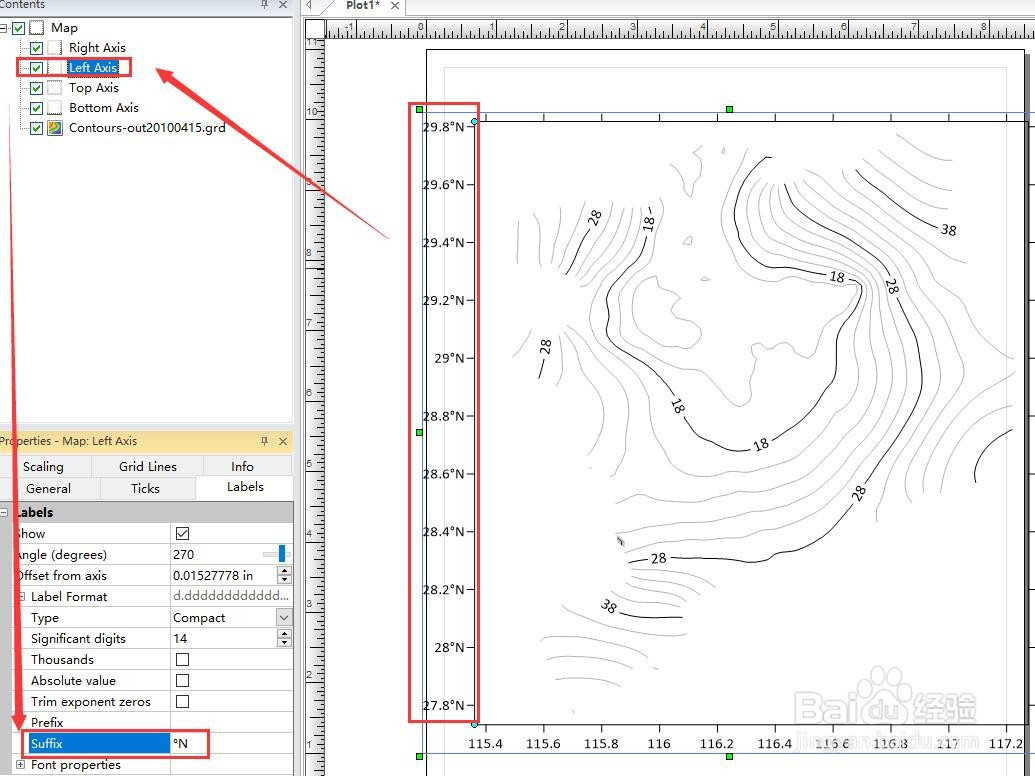Select Bottom Axis in Contents tree
The image size is (1035, 776).
tap(104, 108)
